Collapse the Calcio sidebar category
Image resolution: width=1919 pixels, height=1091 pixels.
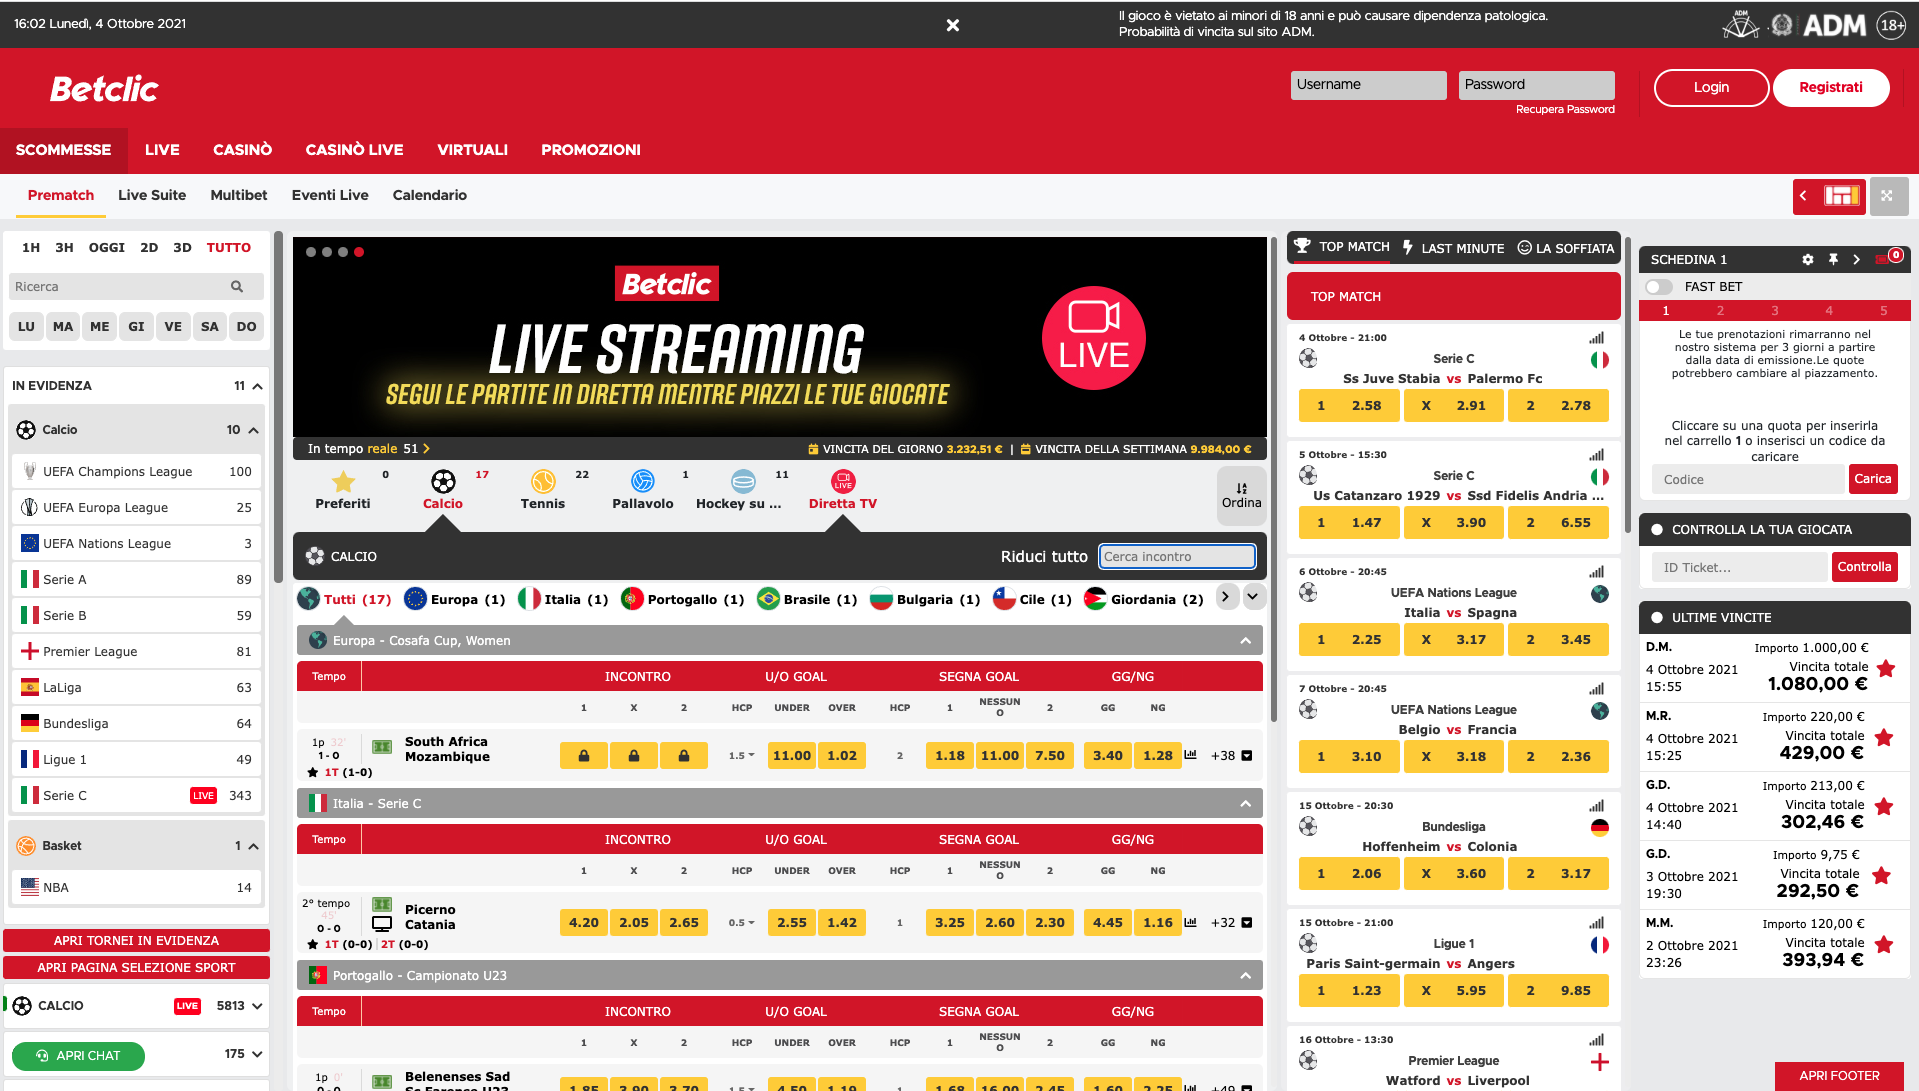[x=251, y=429]
